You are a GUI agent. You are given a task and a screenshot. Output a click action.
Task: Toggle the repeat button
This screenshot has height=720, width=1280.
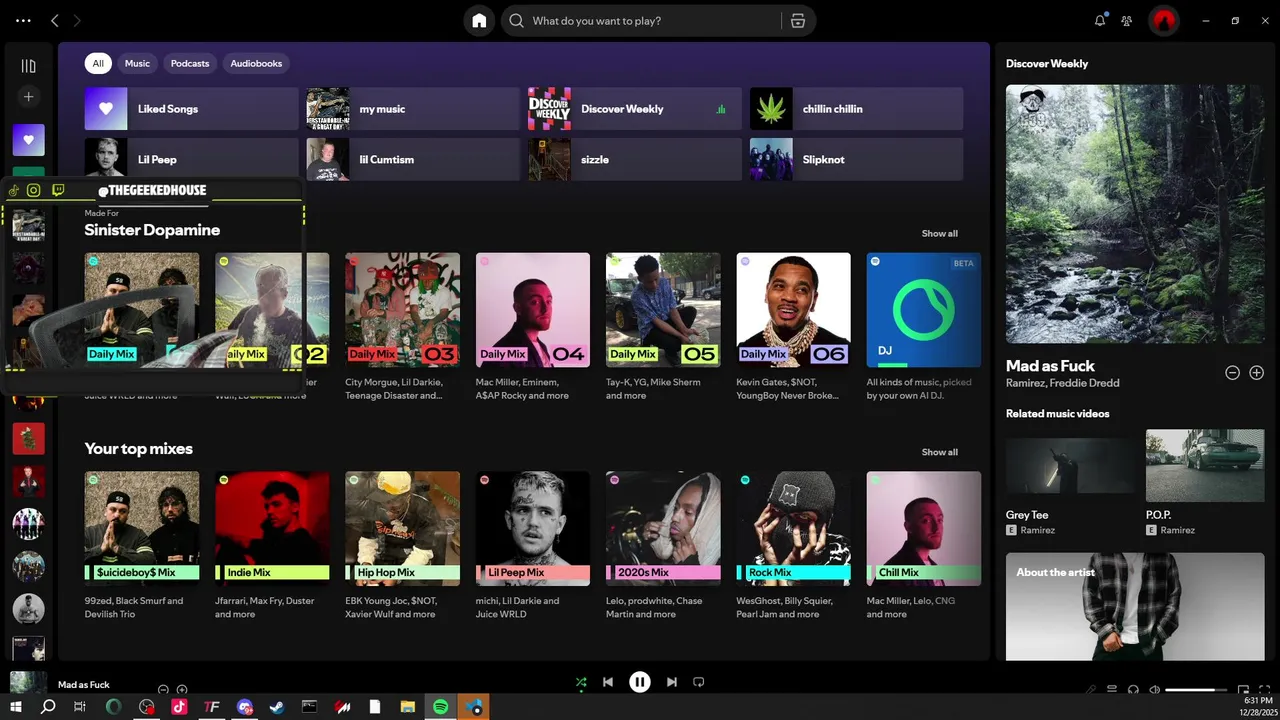[x=699, y=682]
